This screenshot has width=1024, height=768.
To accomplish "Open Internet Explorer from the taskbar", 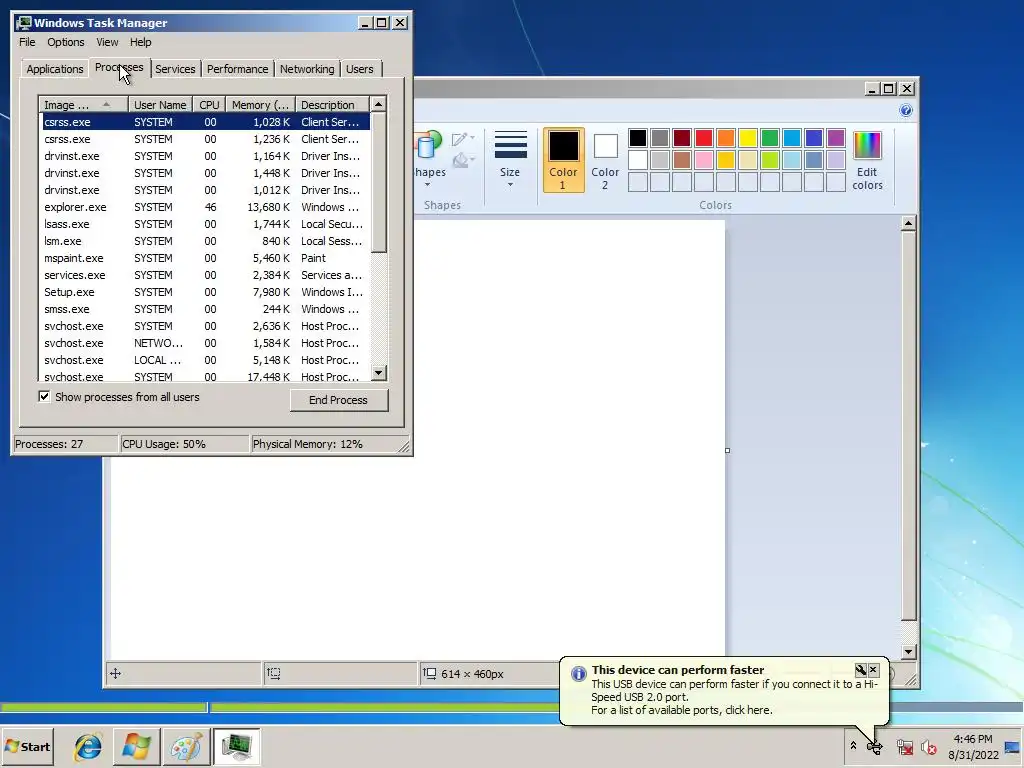I will pyautogui.click(x=88, y=746).
